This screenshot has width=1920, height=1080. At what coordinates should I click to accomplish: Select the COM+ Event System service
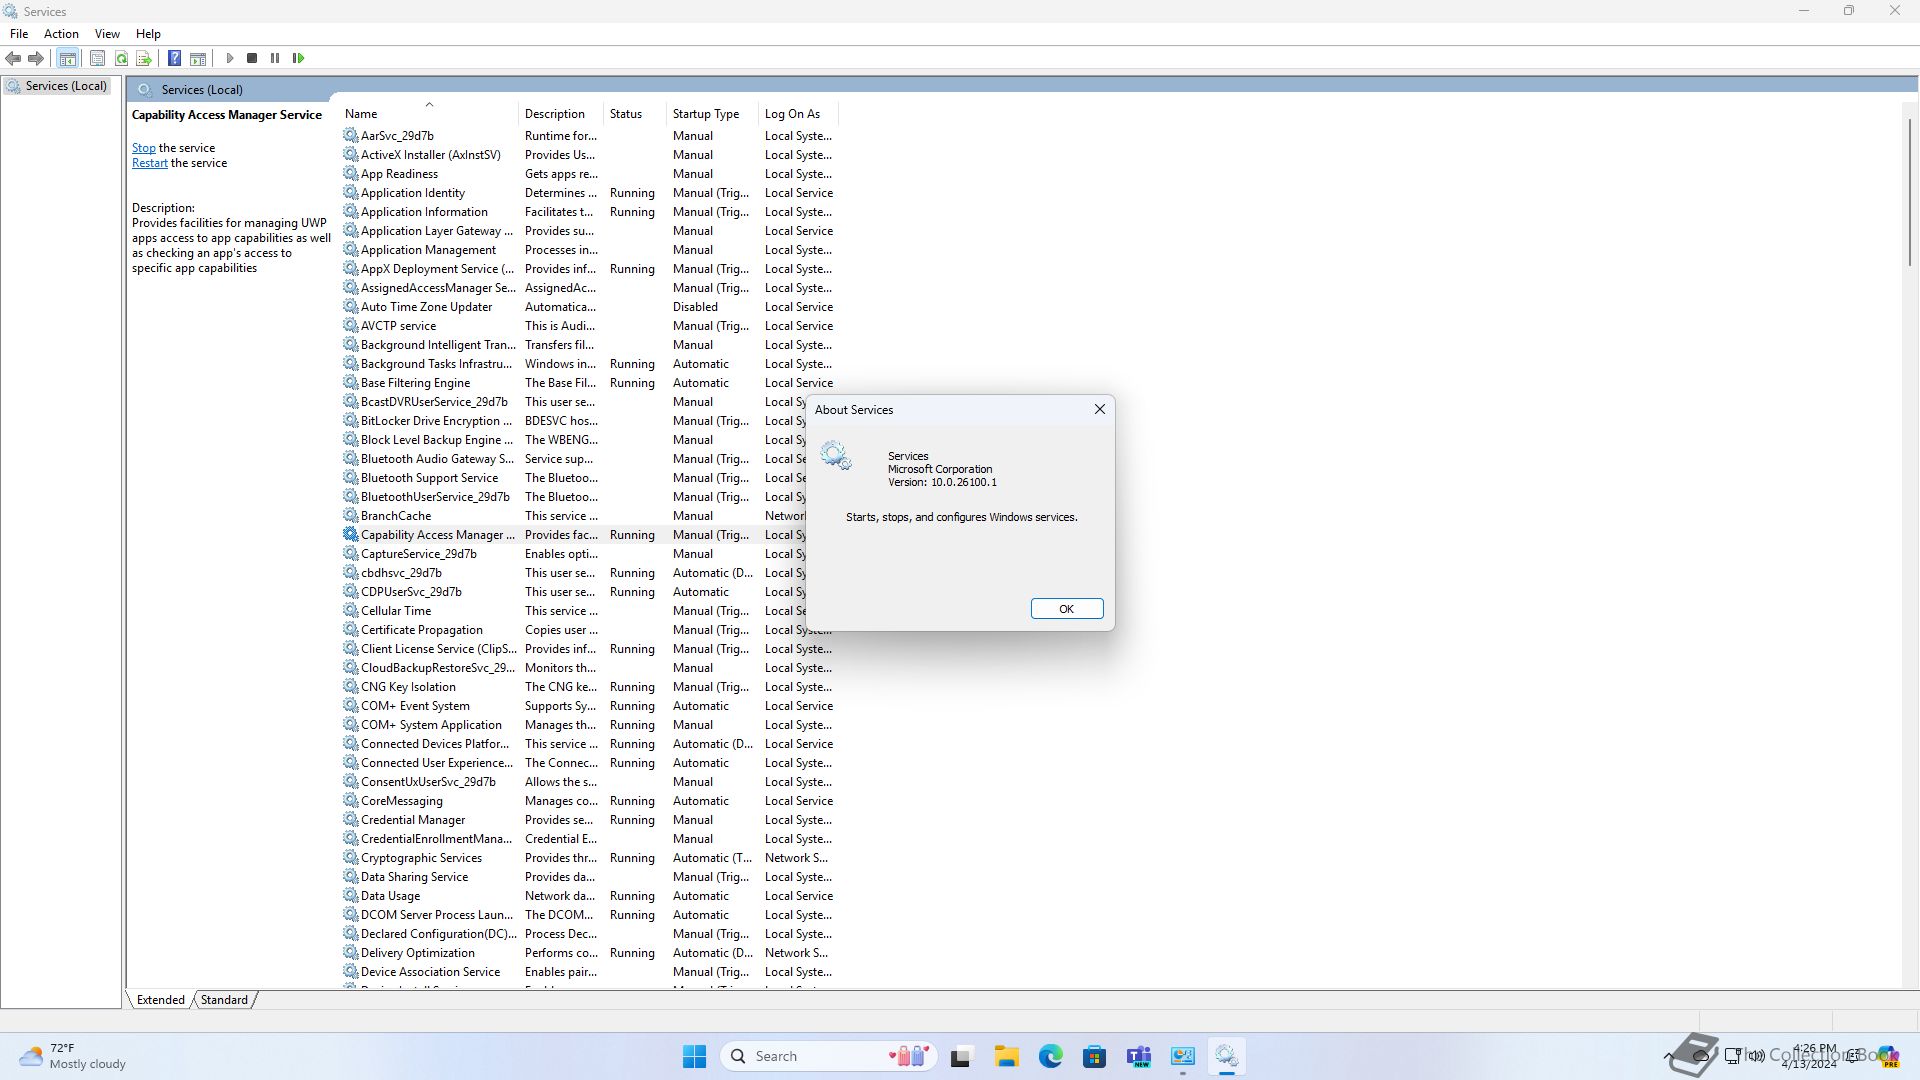click(588, 705)
